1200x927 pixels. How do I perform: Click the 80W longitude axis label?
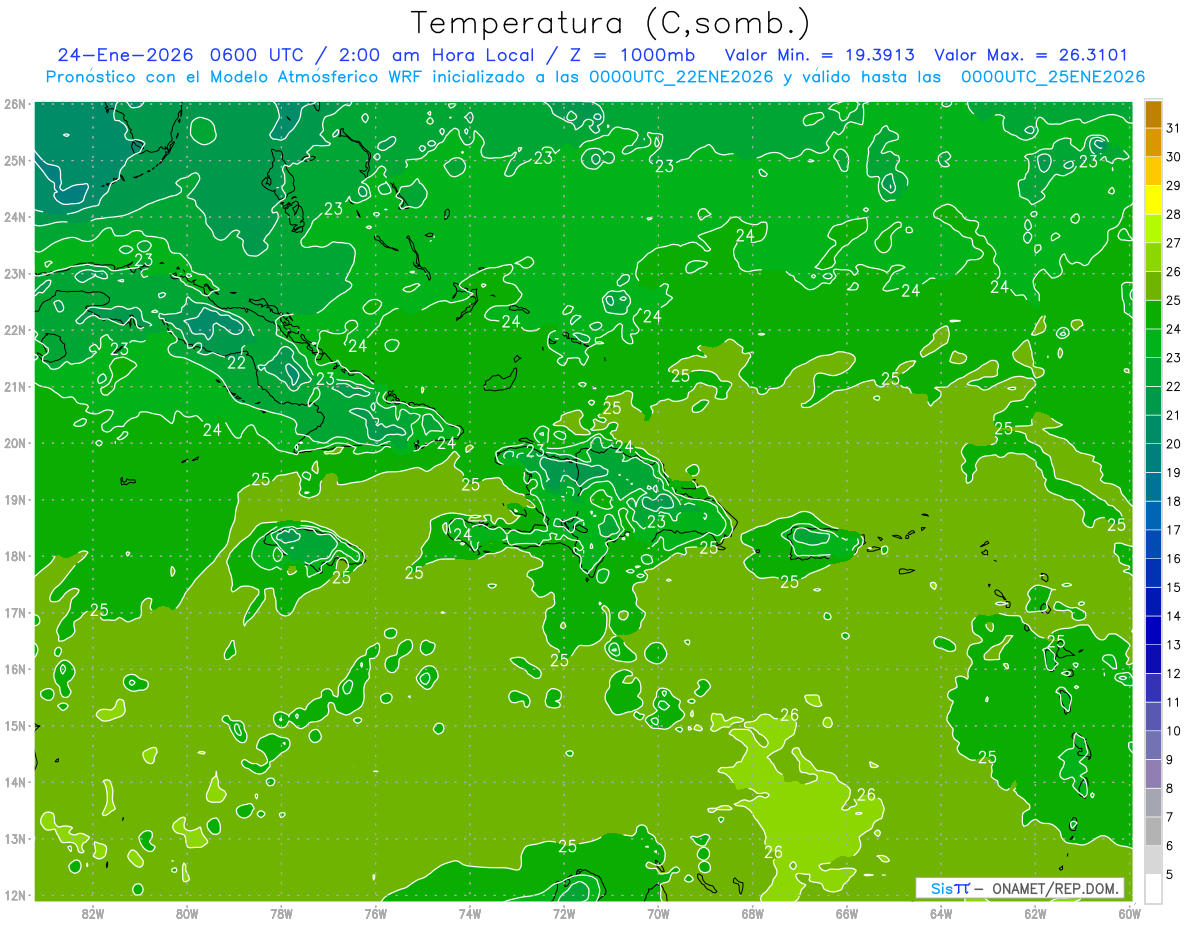pyautogui.click(x=186, y=912)
